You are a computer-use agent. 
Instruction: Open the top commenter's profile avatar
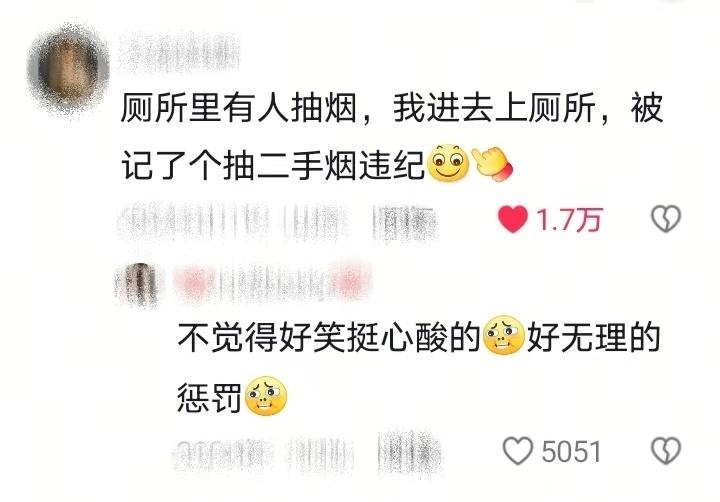[68, 68]
